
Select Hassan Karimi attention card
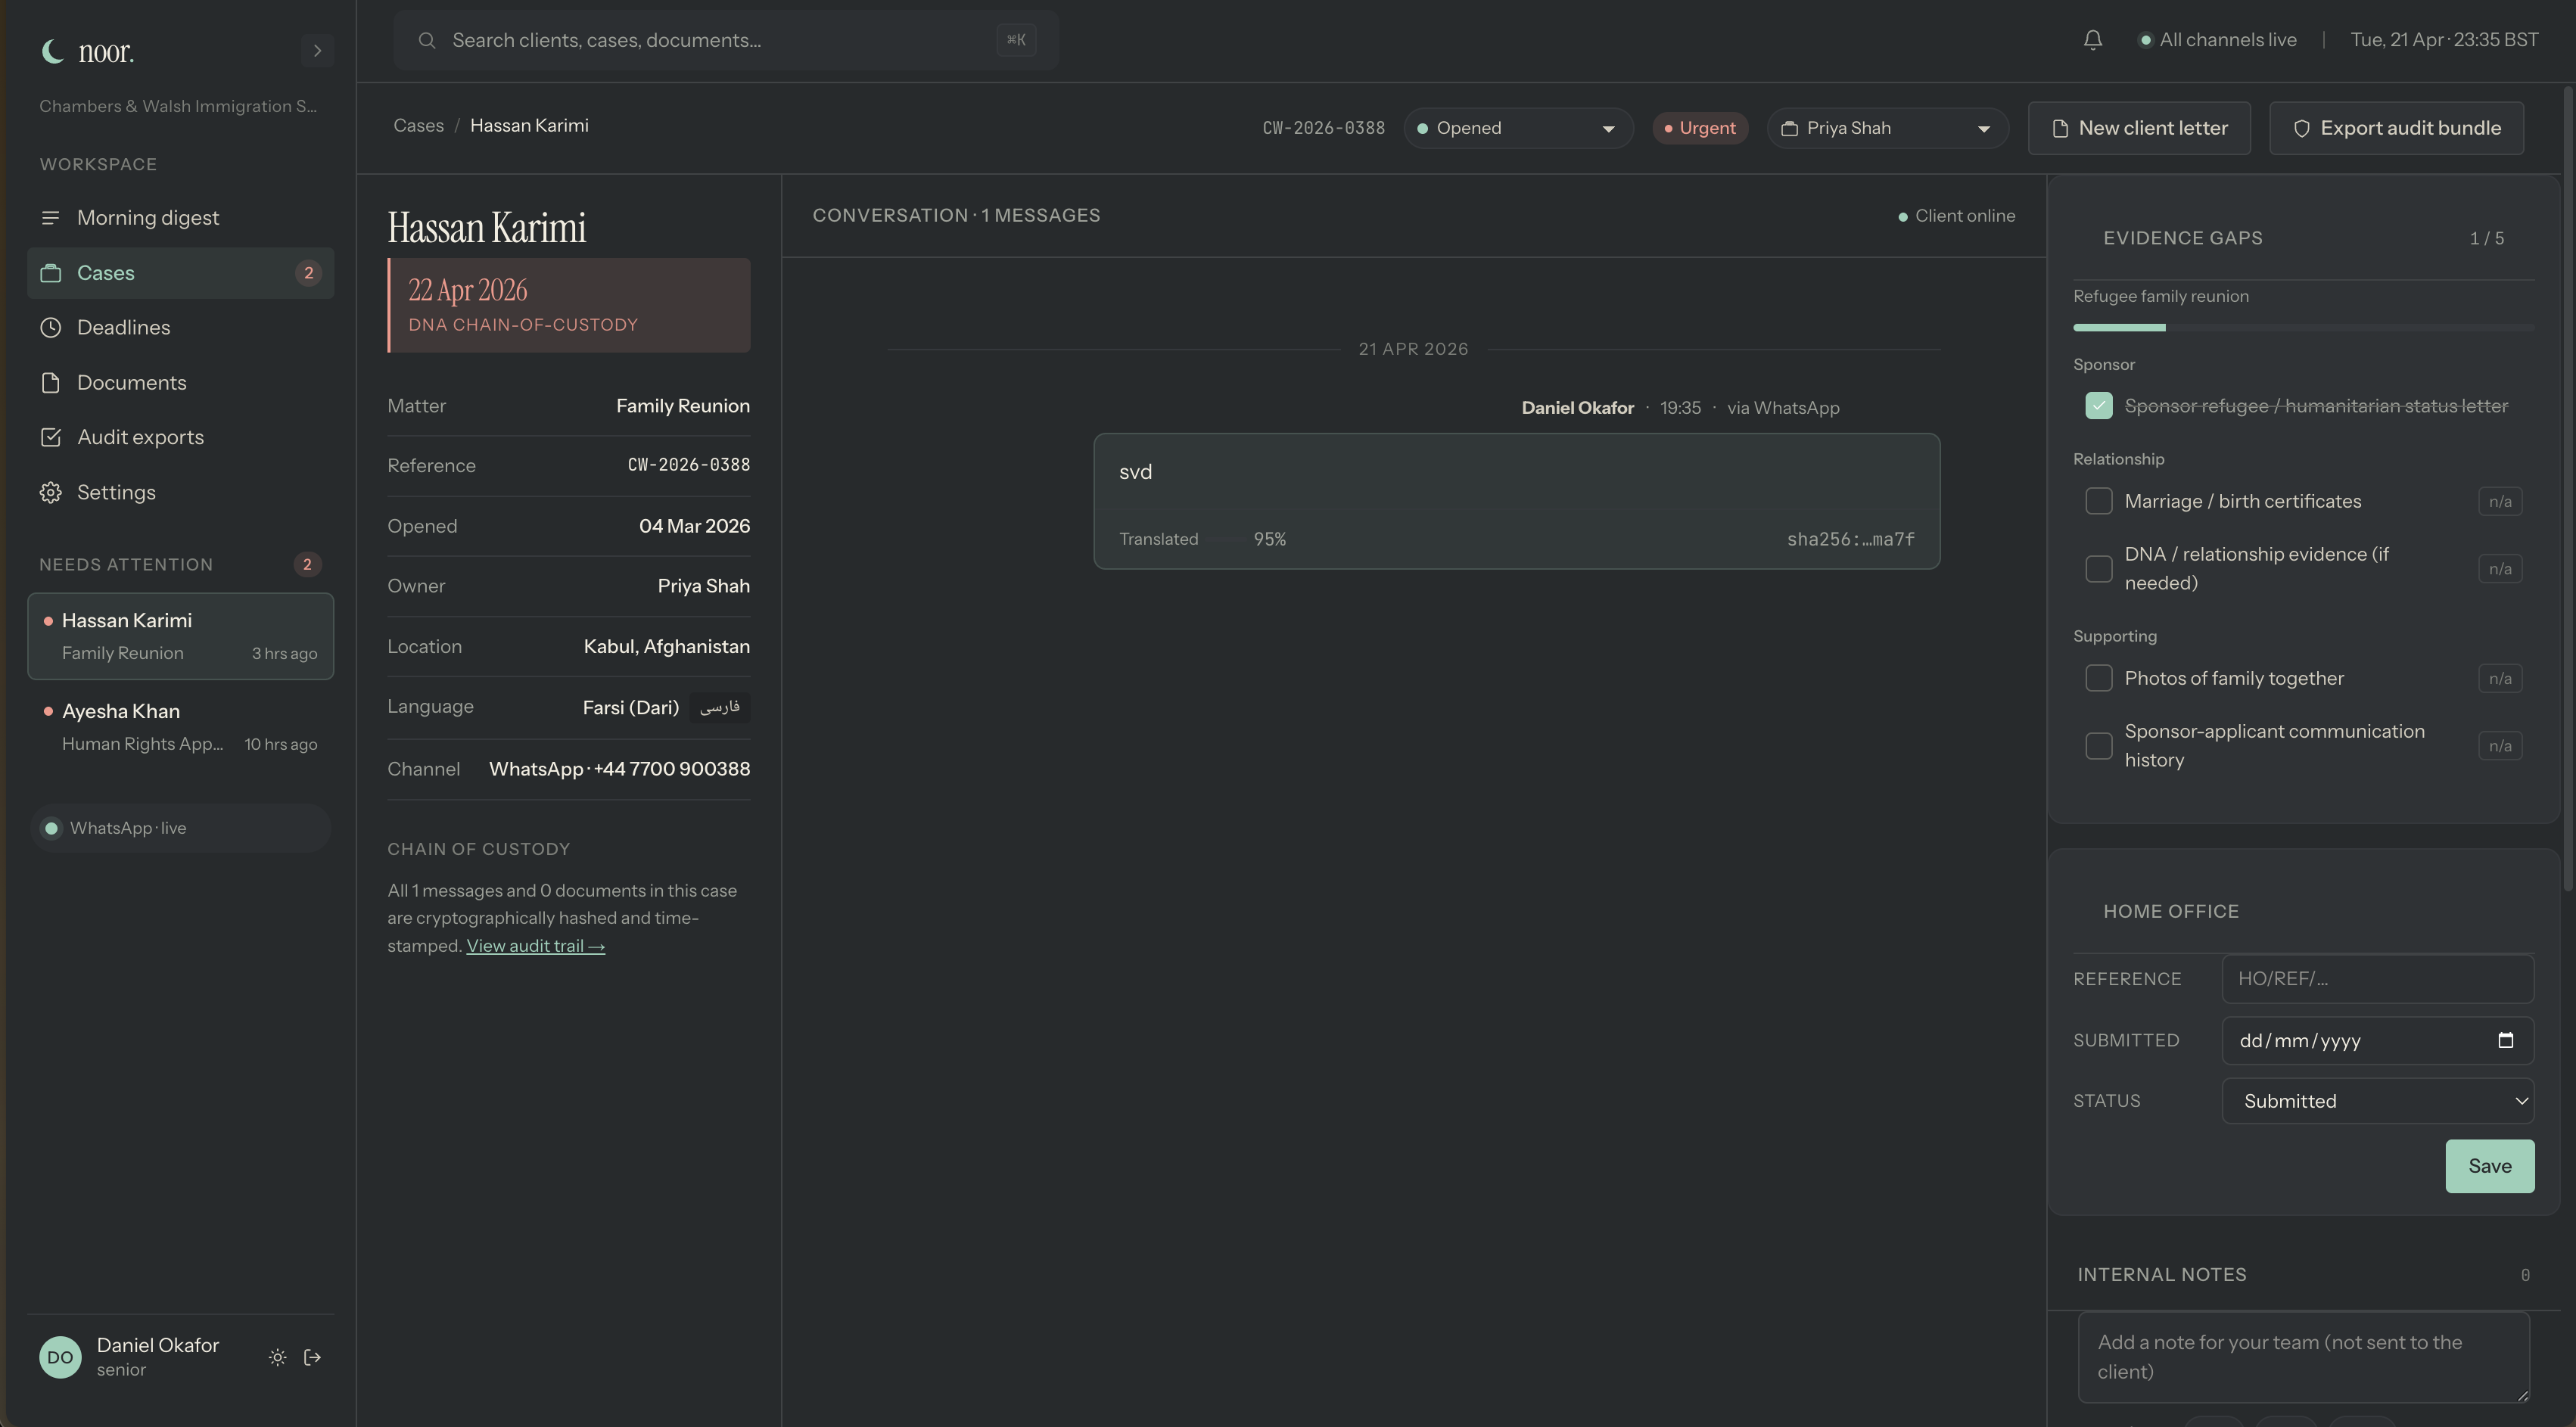[x=180, y=636]
